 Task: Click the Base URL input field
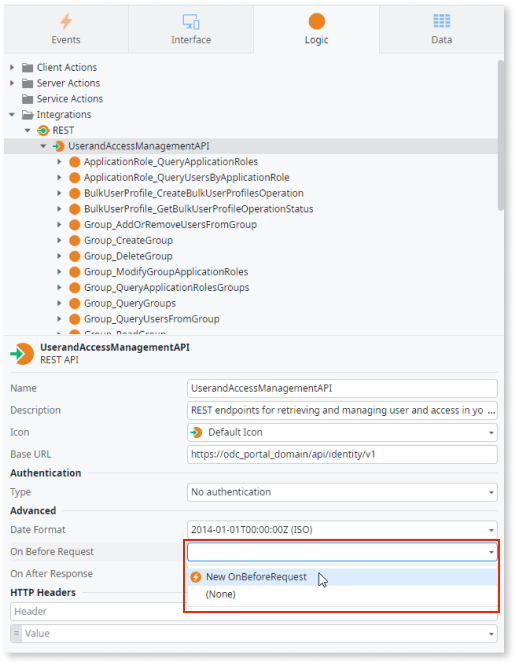point(342,455)
